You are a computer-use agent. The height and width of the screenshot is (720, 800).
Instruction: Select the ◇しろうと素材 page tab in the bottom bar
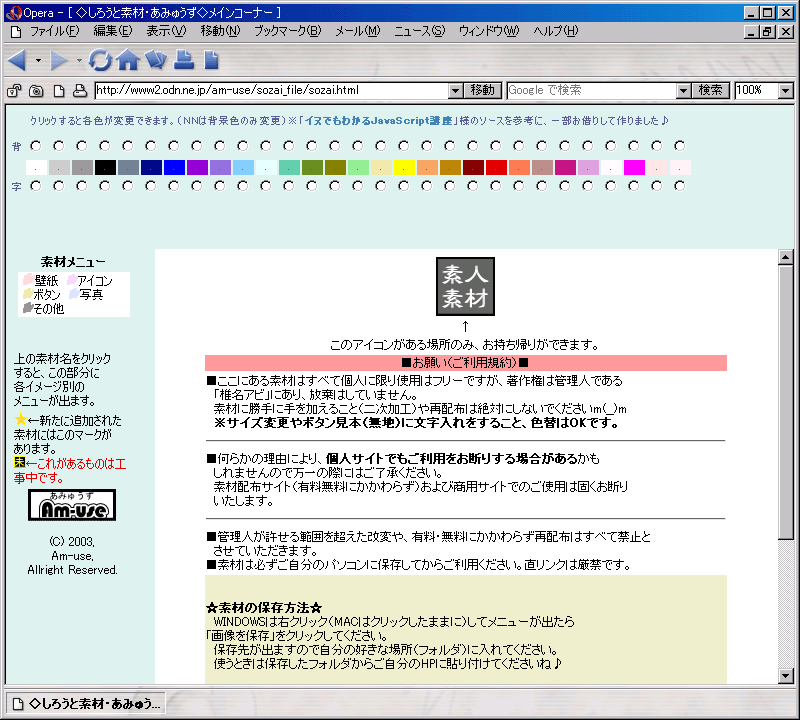(86, 704)
